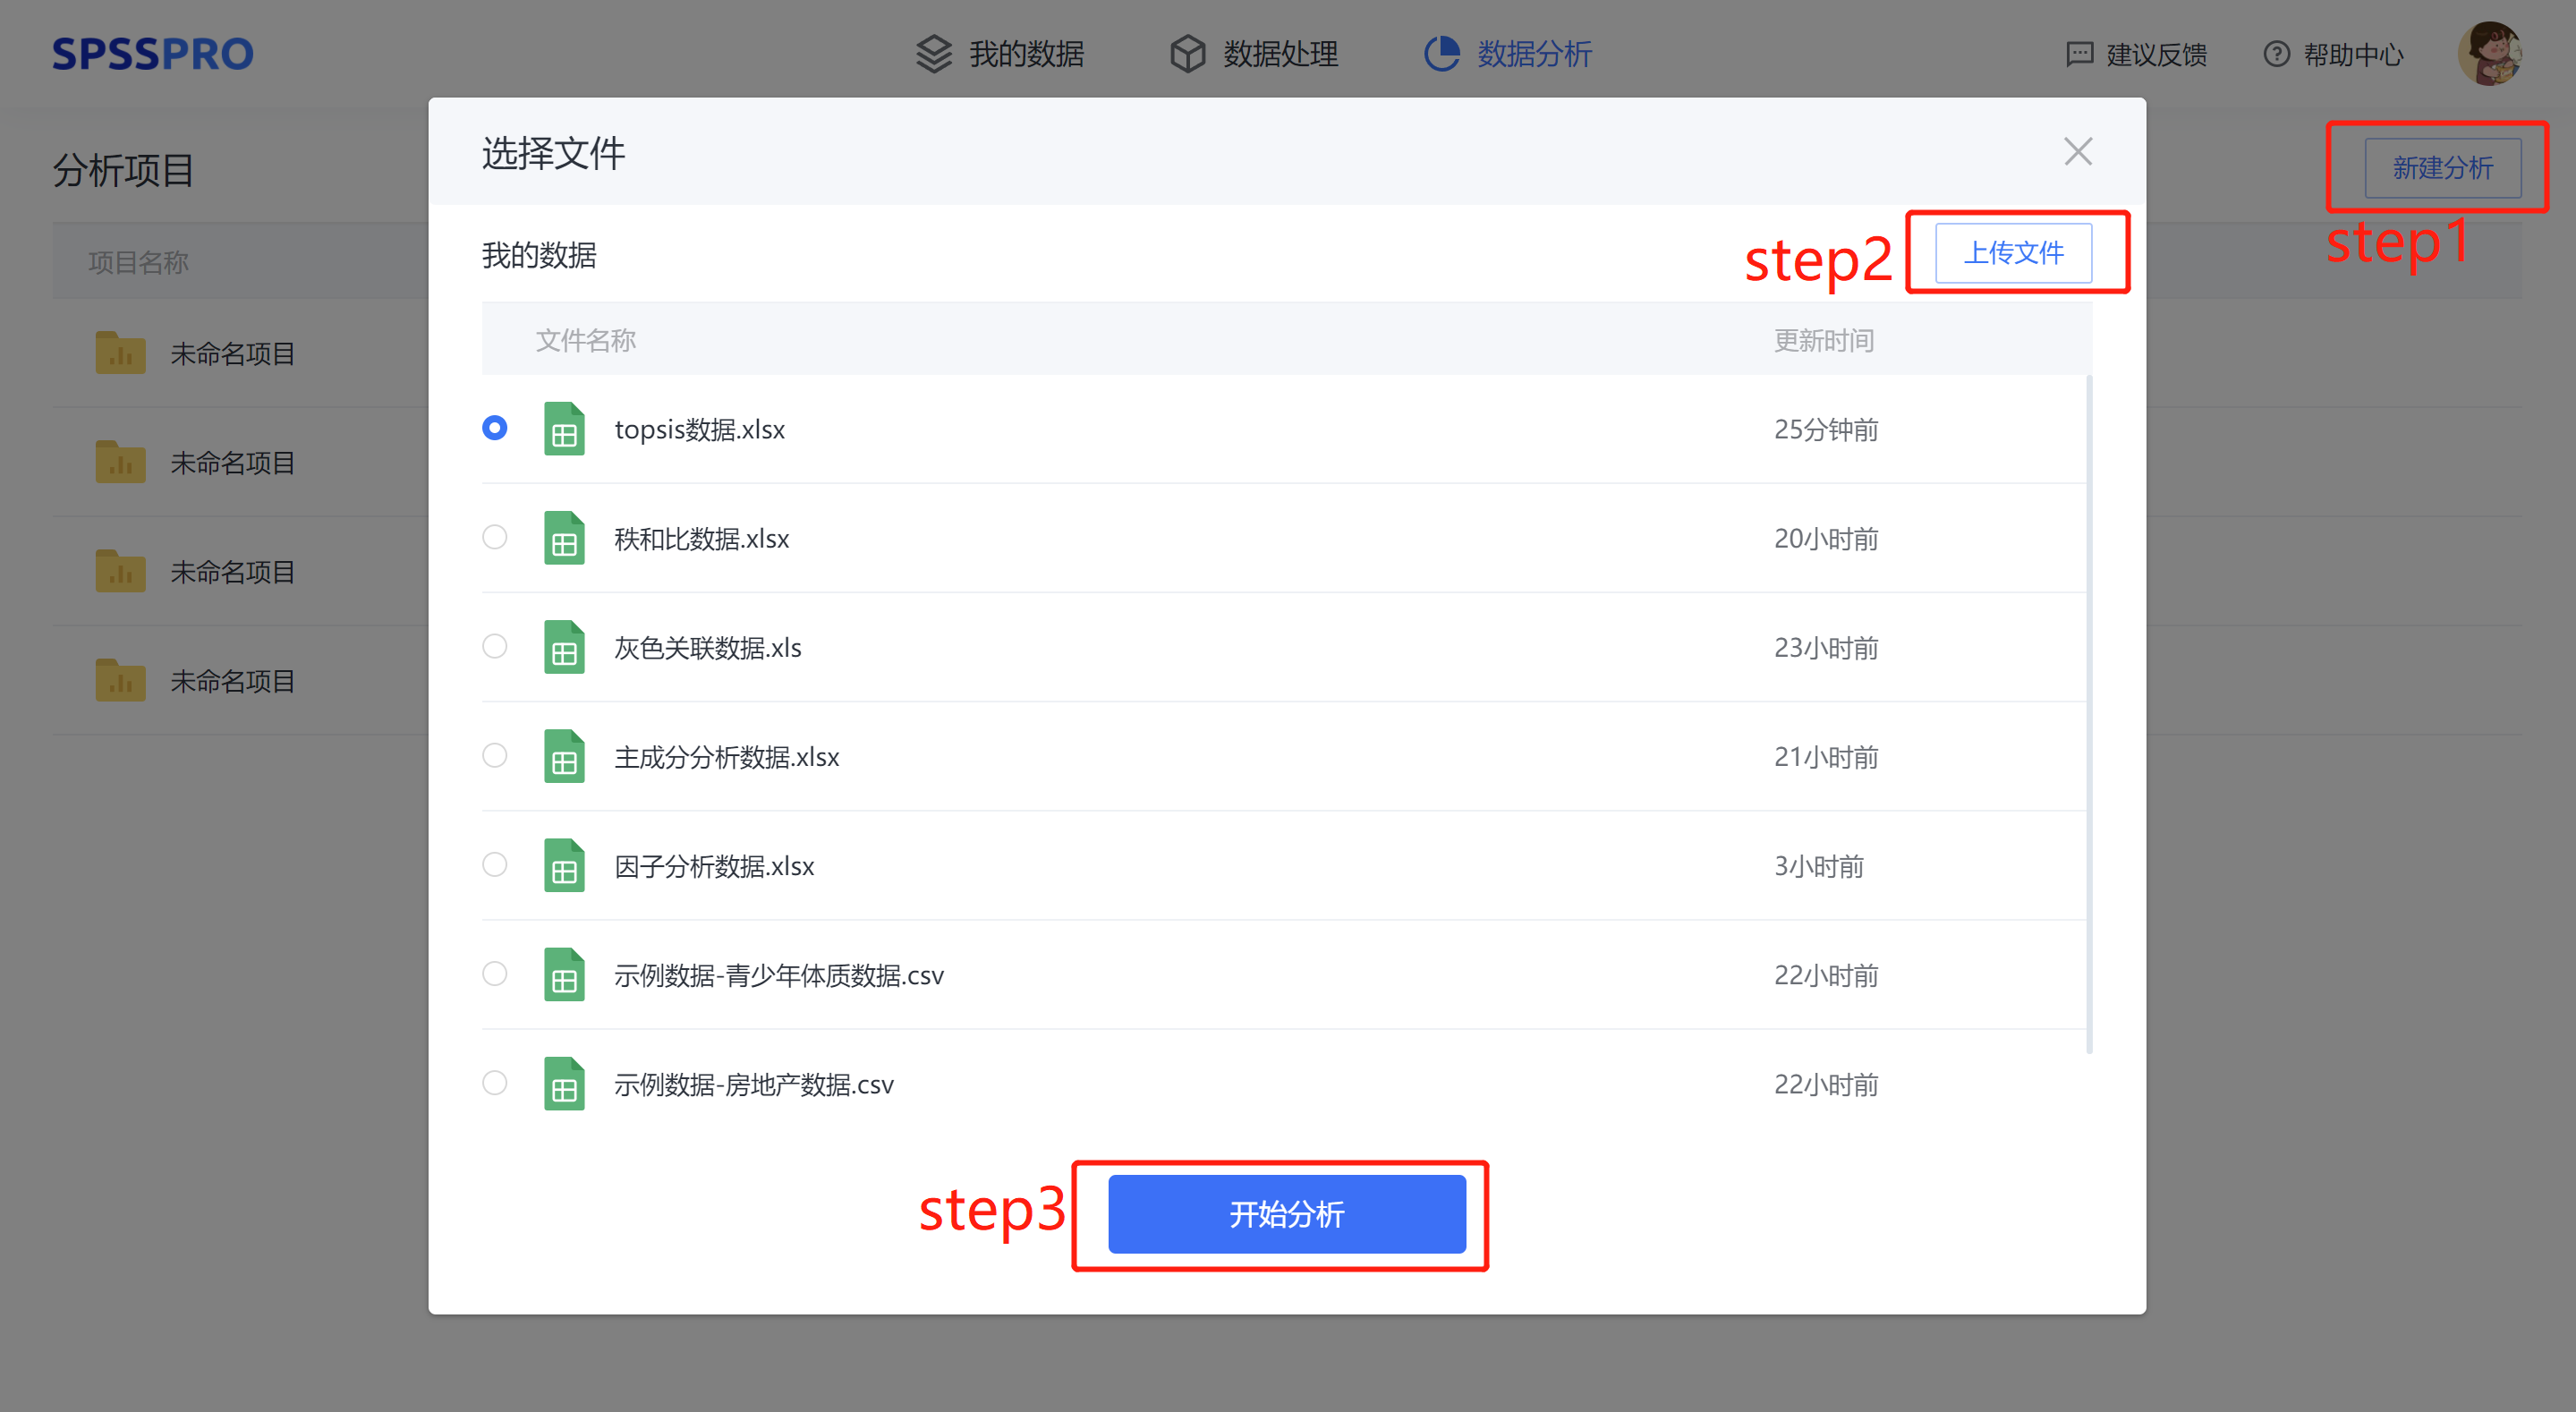Image resolution: width=2576 pixels, height=1412 pixels.
Task: Open the user avatar profile
Action: (x=2490, y=54)
